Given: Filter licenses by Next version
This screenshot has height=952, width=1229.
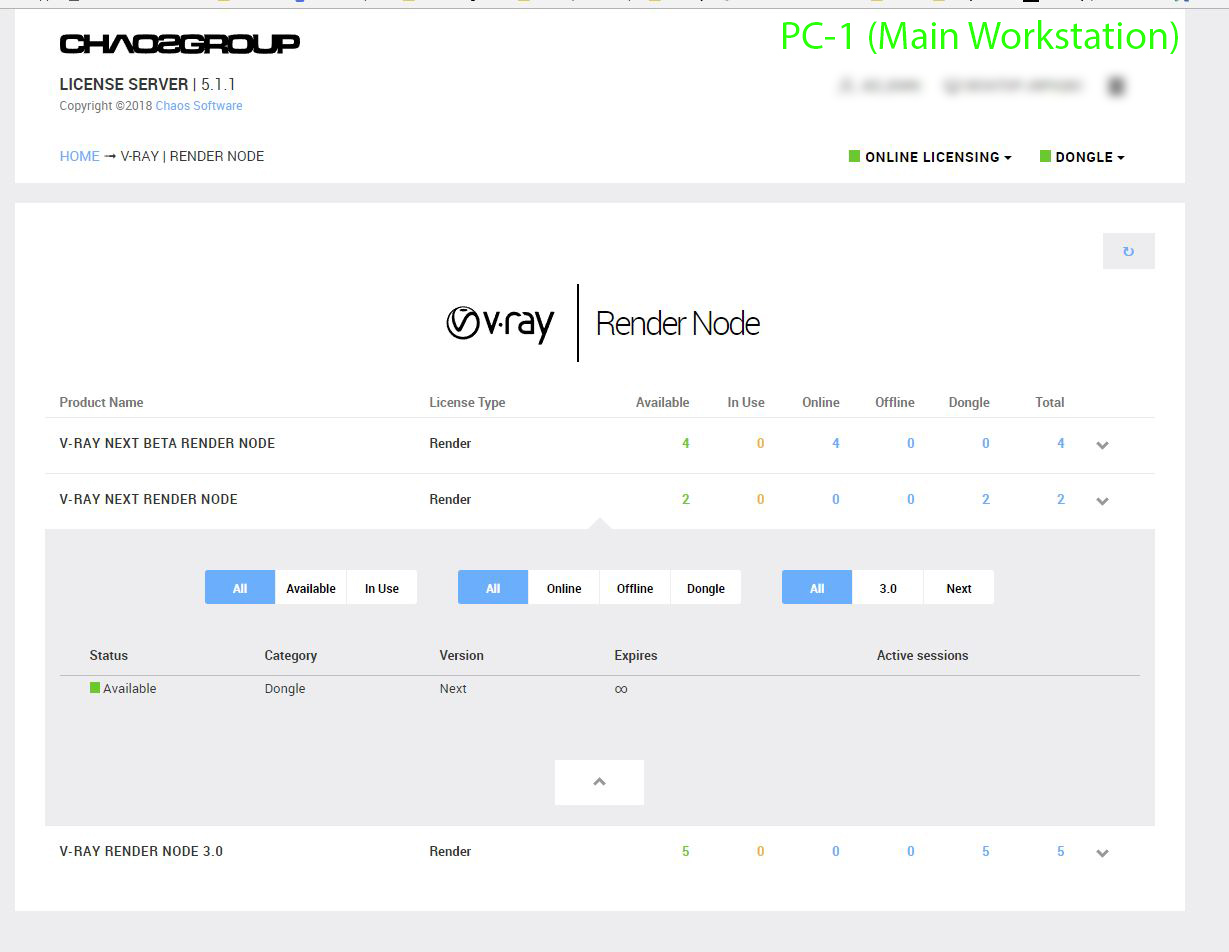Looking at the screenshot, I should click(x=959, y=588).
